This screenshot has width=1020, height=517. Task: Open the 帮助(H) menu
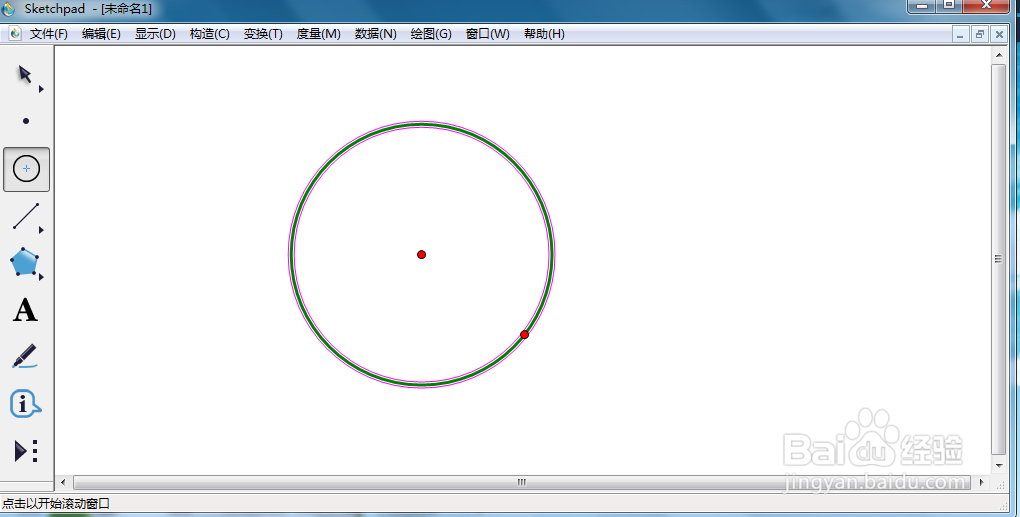pyautogui.click(x=544, y=34)
